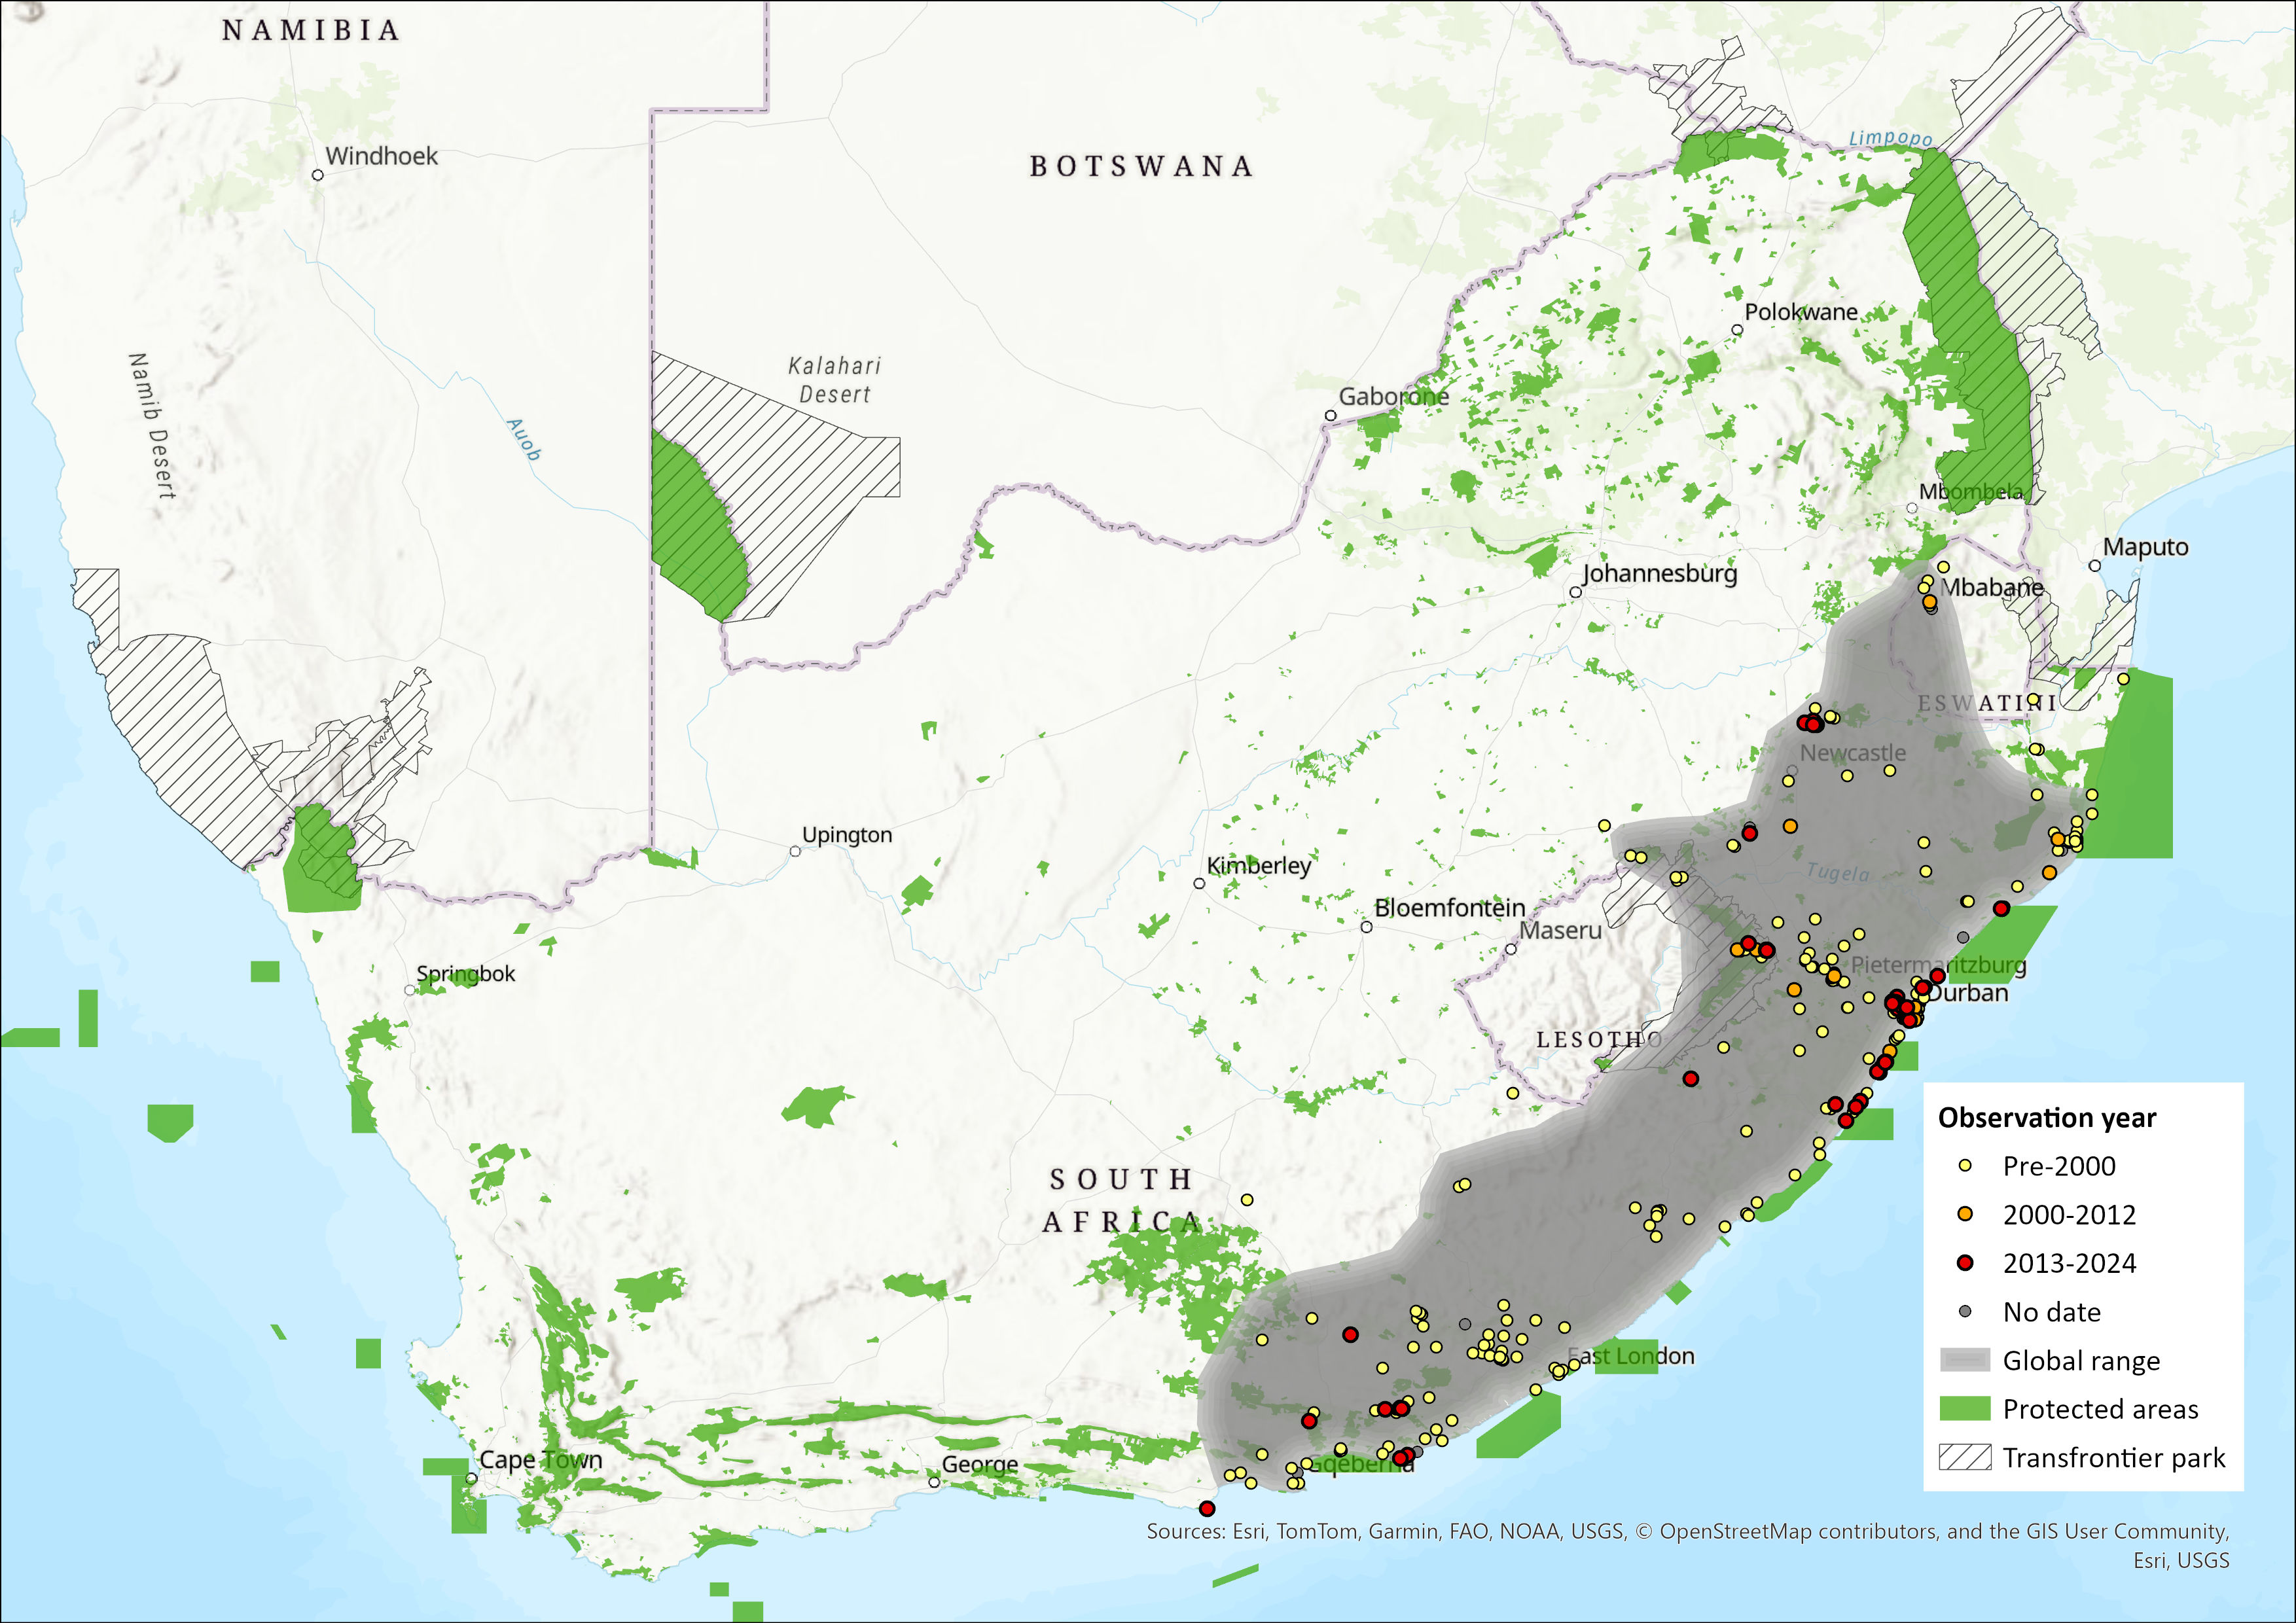This screenshot has height=1623, width=2296.
Task: Click the red observation point near Cape St Francis coast
Action: (x=1207, y=1508)
